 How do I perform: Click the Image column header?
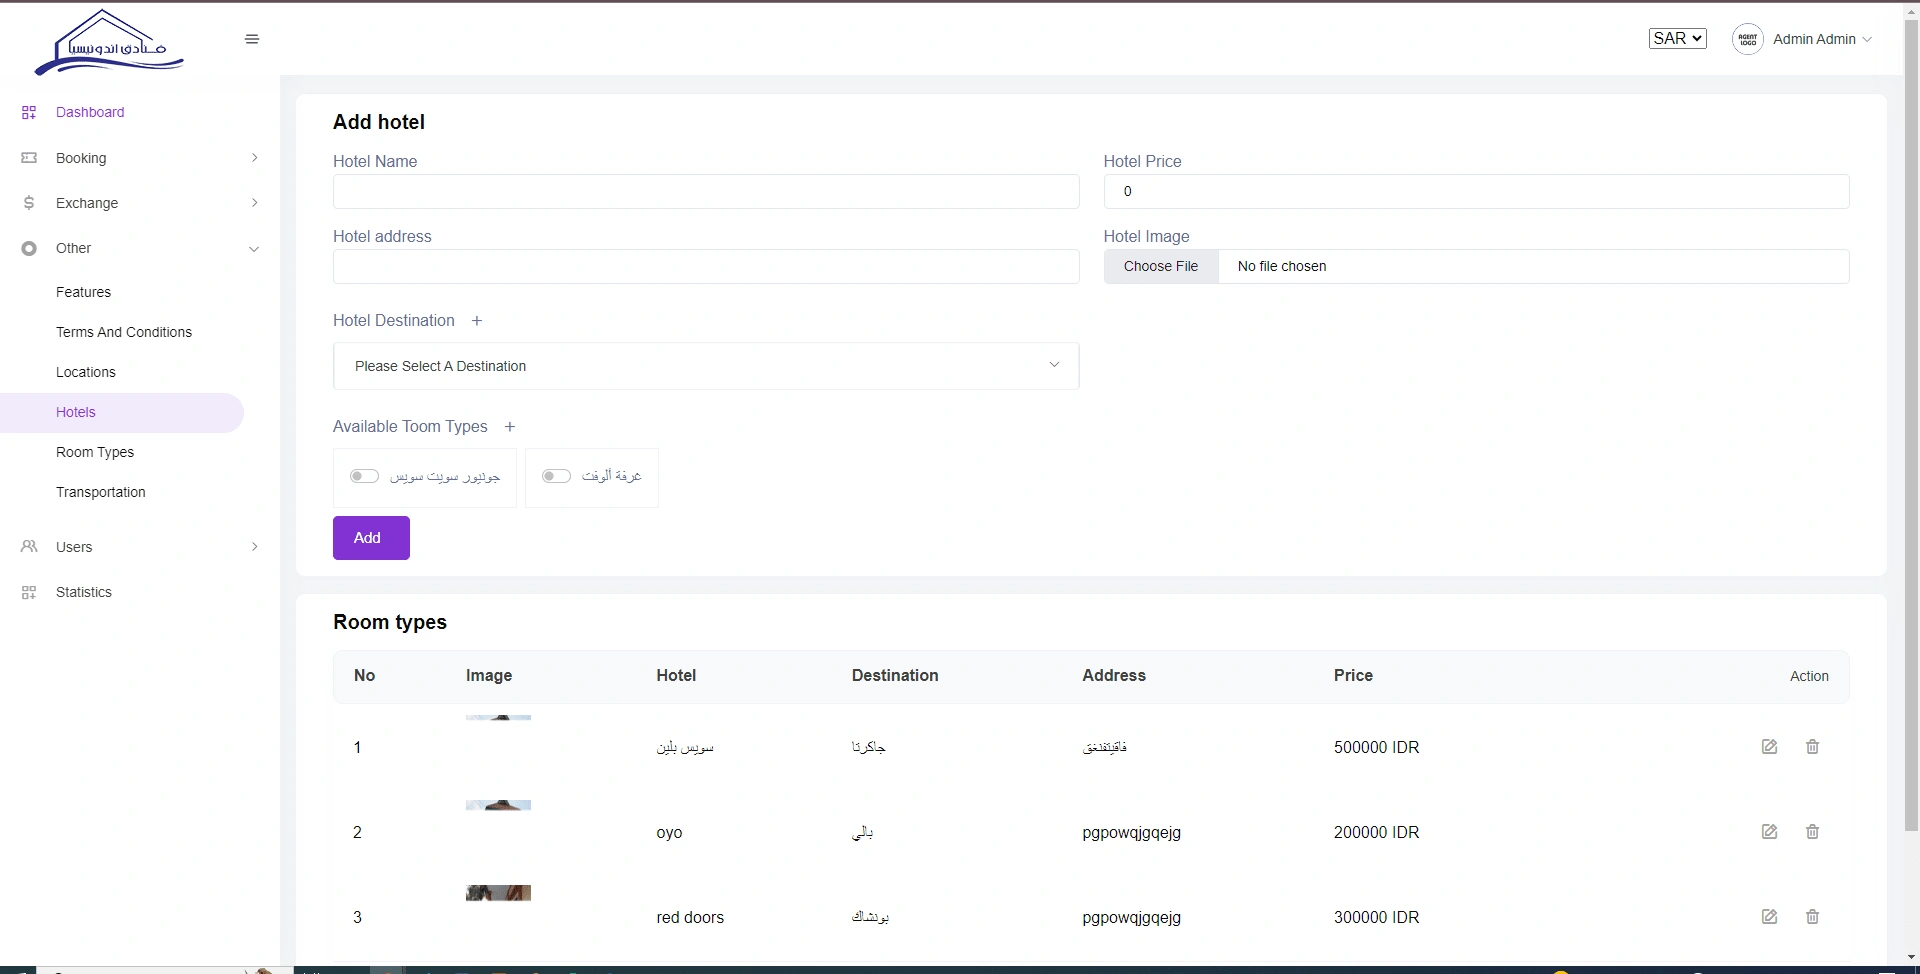(x=489, y=676)
